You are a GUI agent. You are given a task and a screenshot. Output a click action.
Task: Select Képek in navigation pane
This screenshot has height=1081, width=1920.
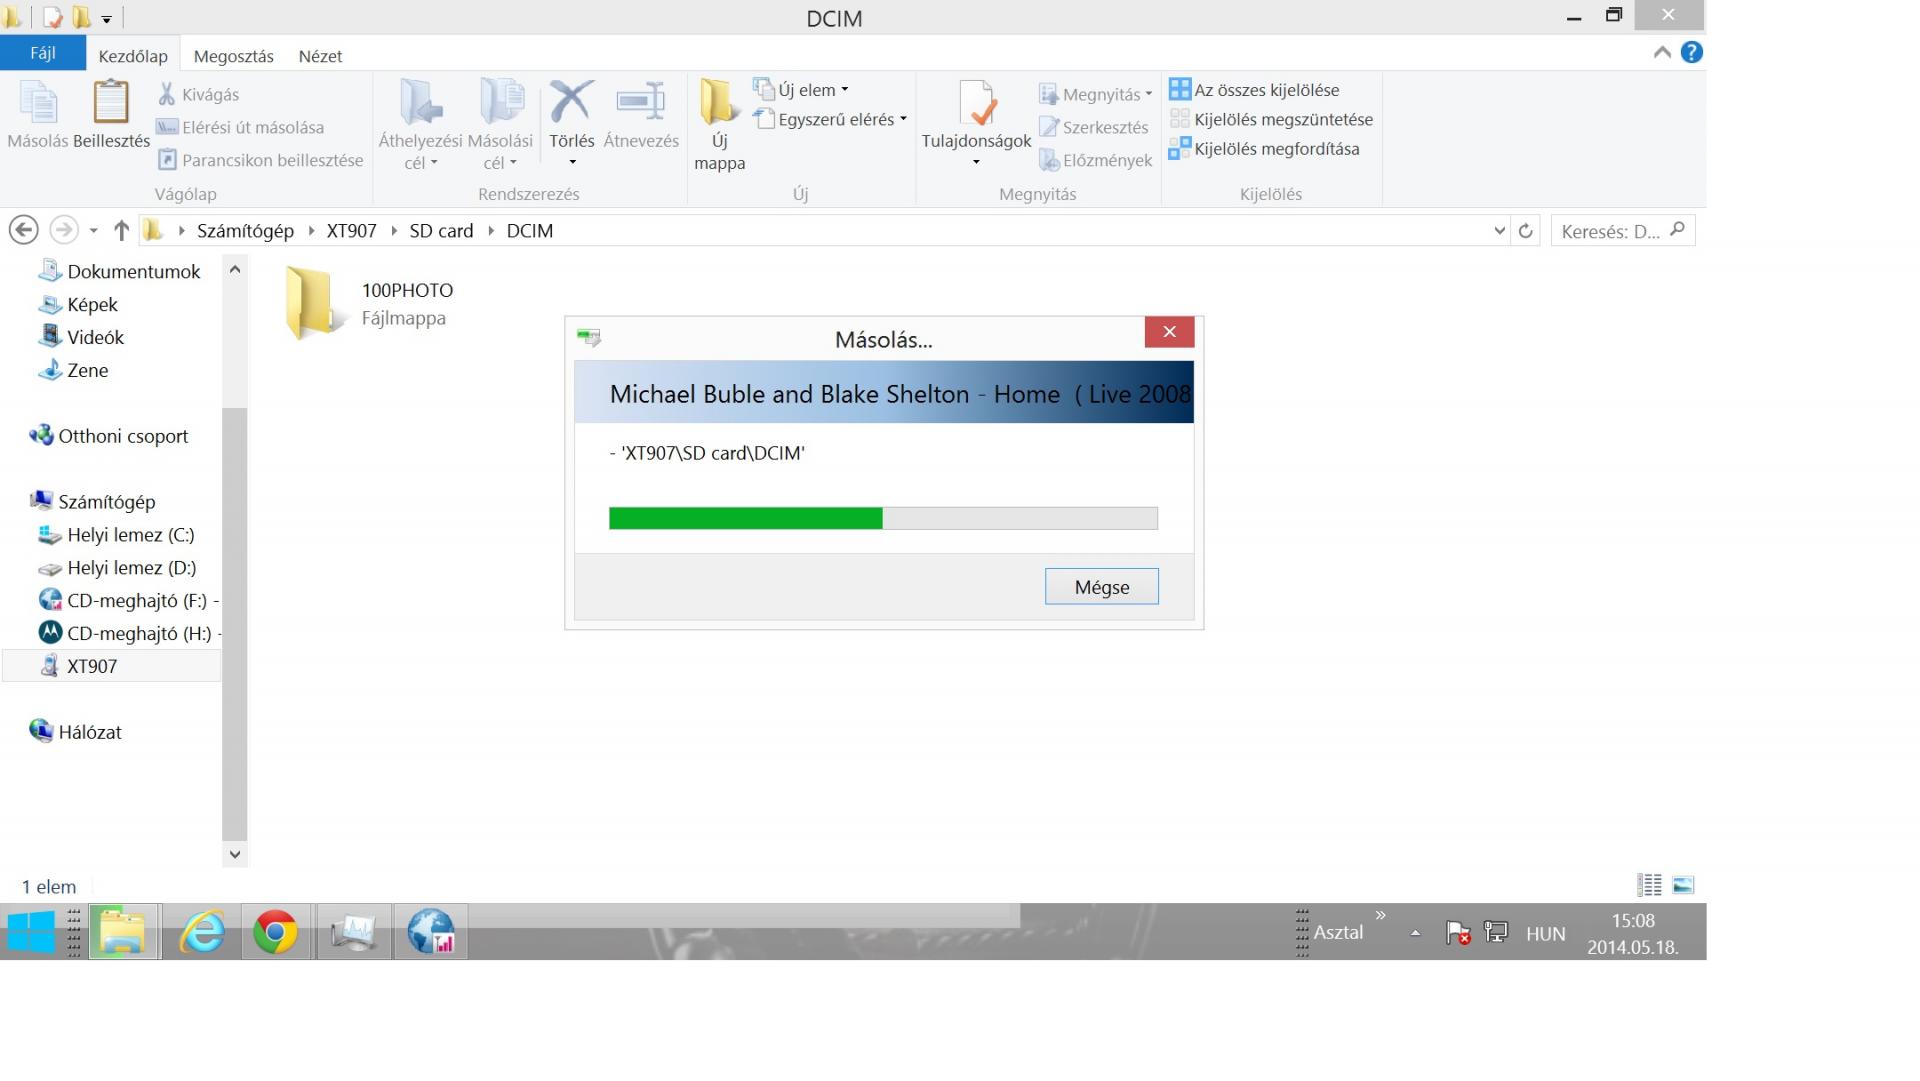pos(79,304)
